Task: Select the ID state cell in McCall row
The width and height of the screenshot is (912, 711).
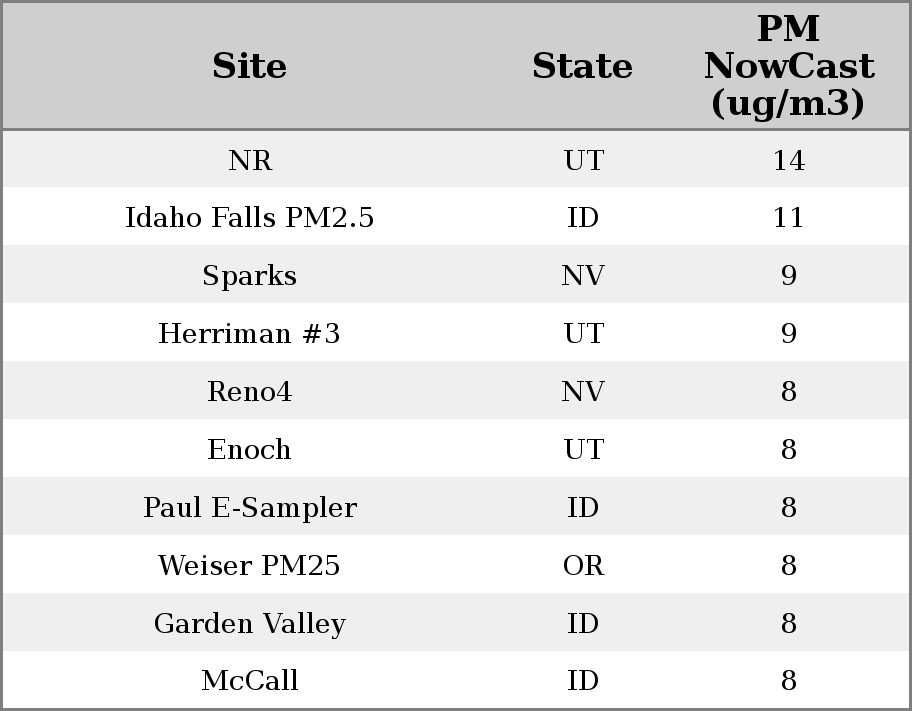Action: click(x=583, y=681)
